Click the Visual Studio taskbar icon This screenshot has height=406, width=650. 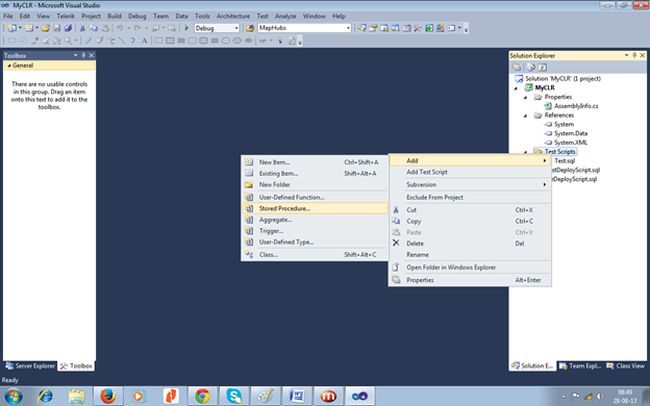[360, 396]
